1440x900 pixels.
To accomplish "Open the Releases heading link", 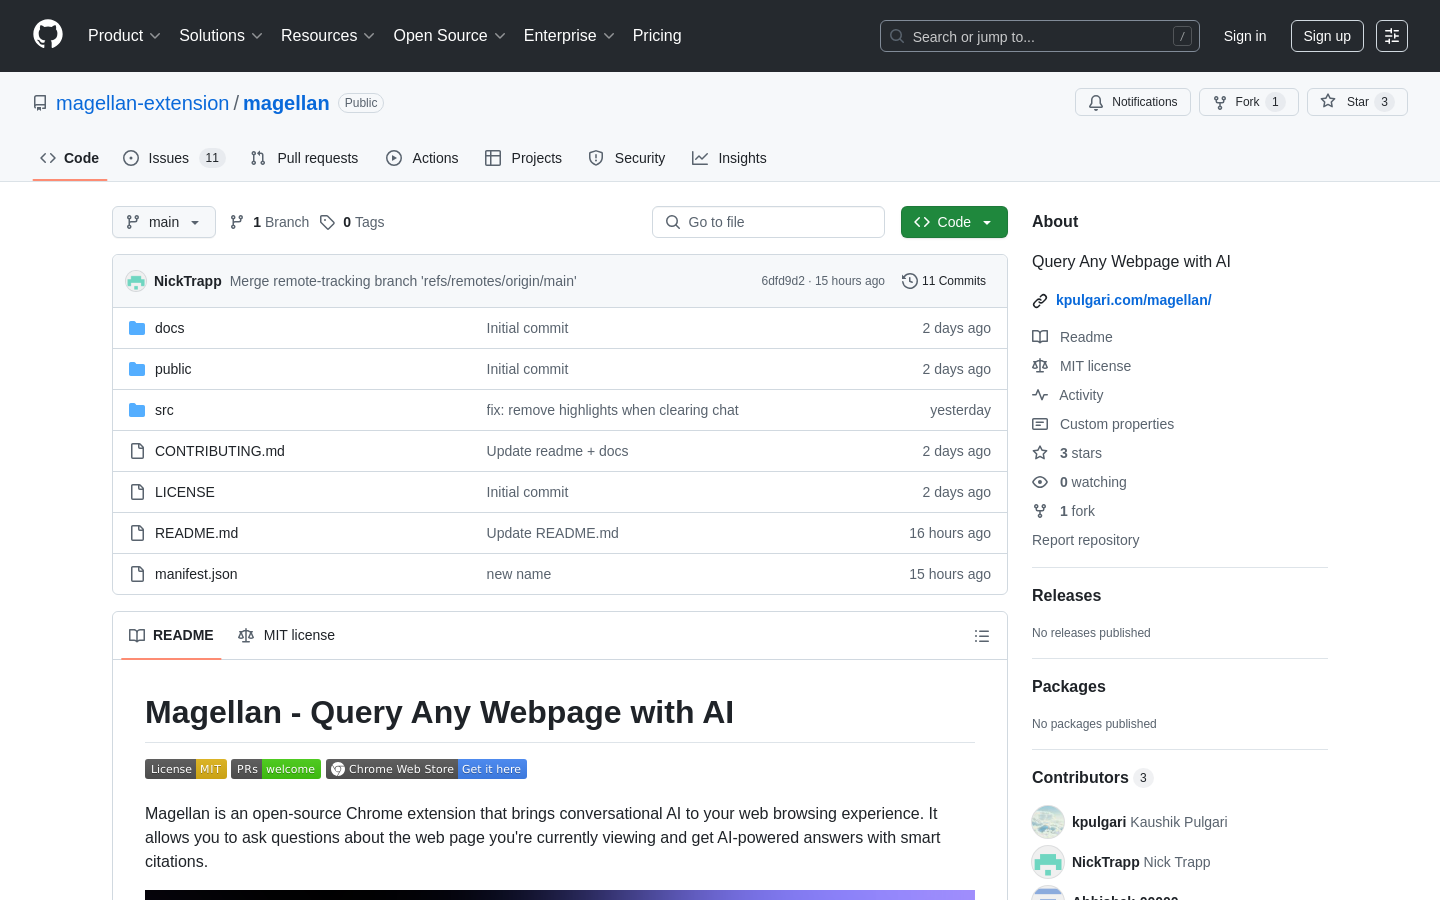I will (1066, 595).
